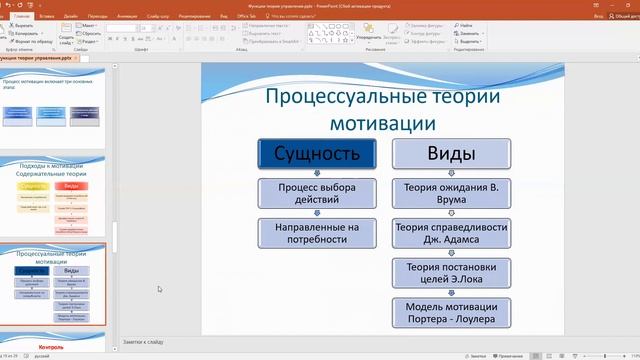Viewport: 640px width, 360px height.
Task: Open the Слайд-шоу ribbon tab
Action: 158,16
